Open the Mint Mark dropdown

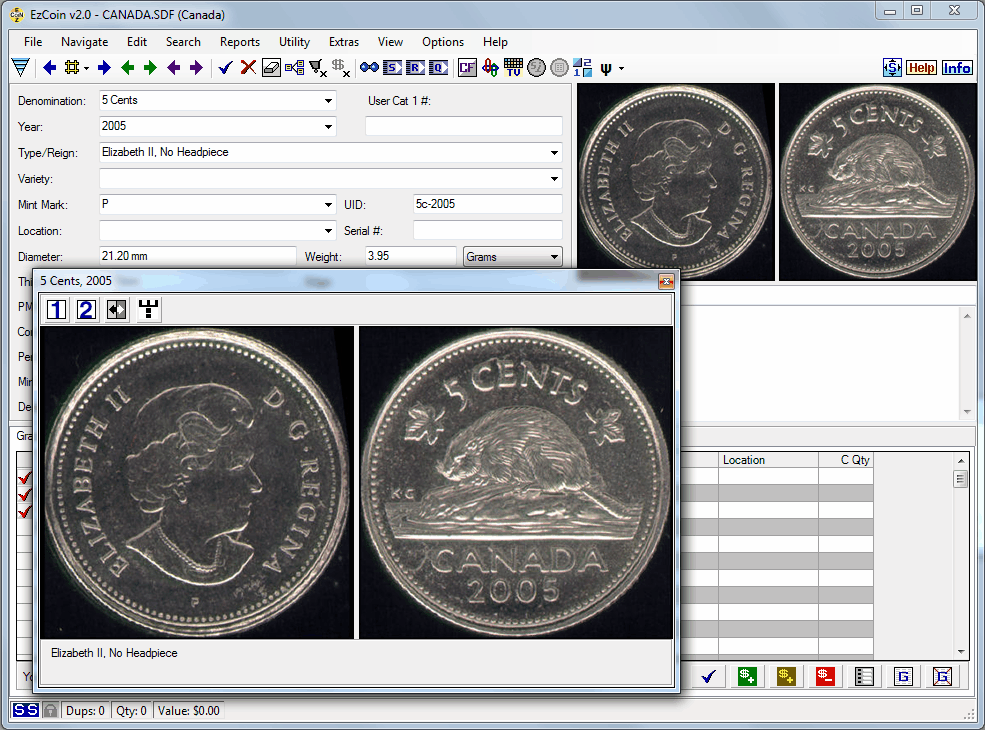328,204
